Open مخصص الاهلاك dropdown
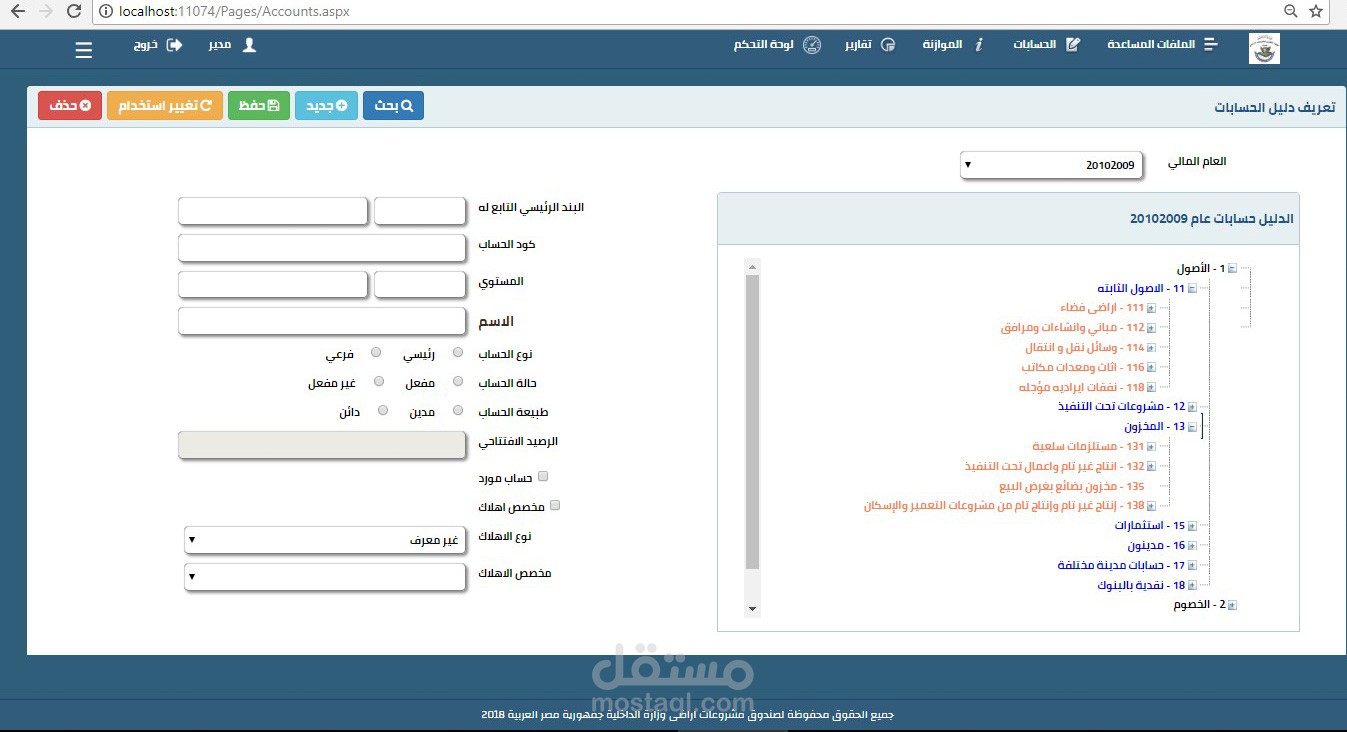1347x732 pixels. [x=326, y=577]
